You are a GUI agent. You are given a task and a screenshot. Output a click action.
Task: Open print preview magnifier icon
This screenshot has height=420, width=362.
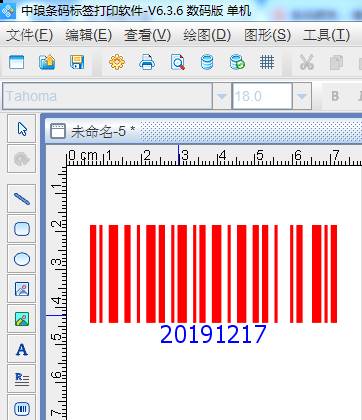point(177,62)
